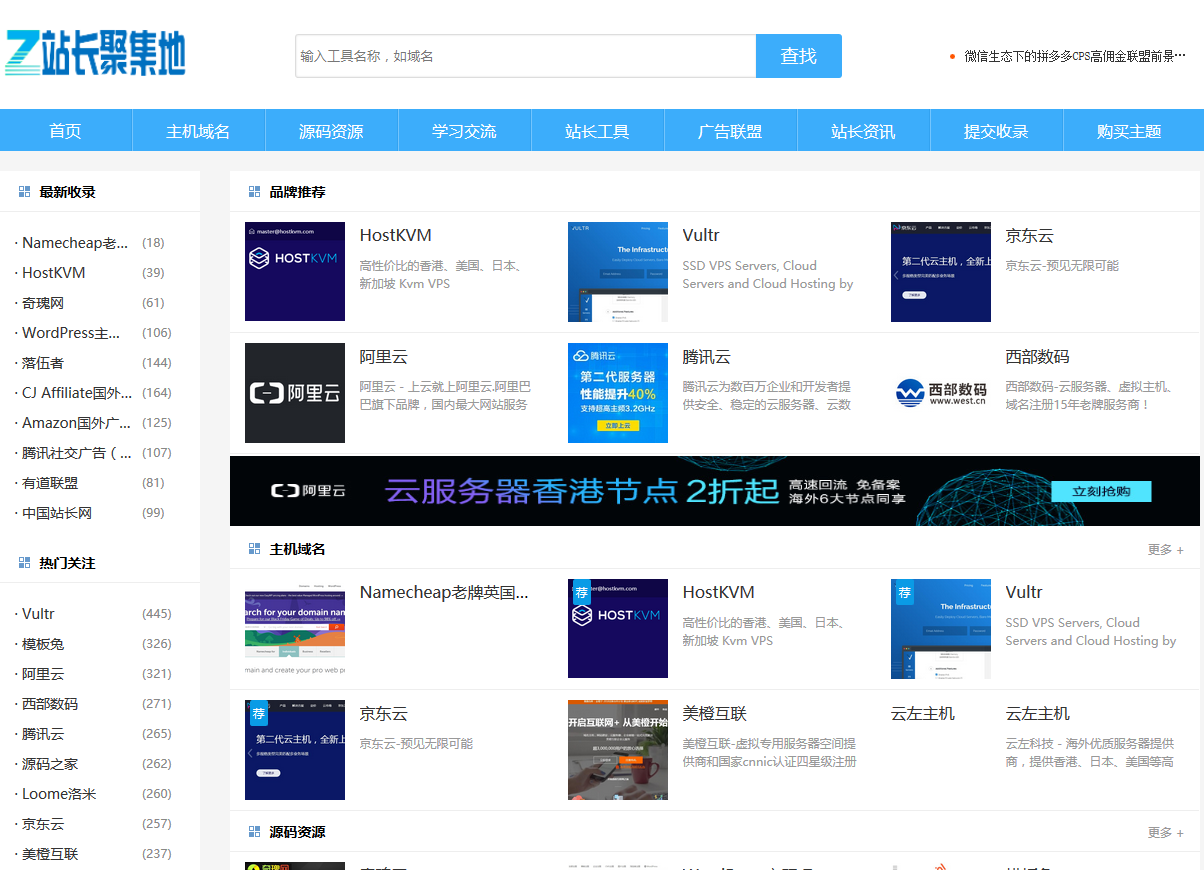Click 立刻抢购 button on banner
This screenshot has height=870, width=1204.
(1101, 491)
